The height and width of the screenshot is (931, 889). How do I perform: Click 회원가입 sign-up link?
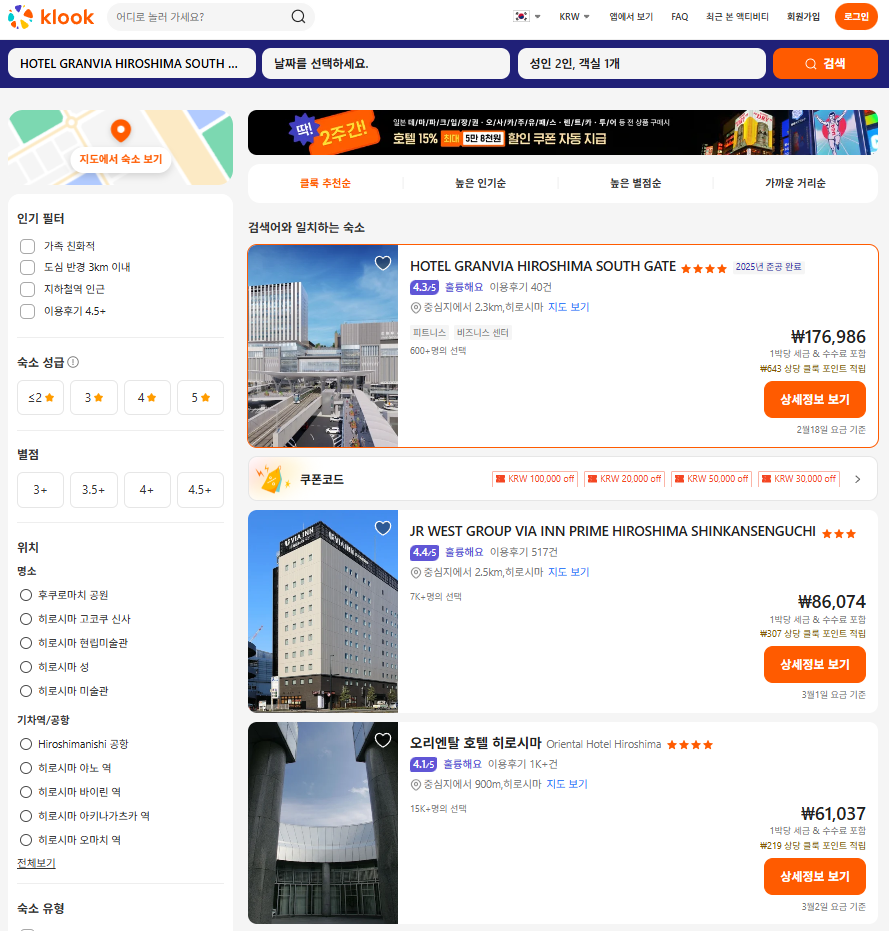pos(803,17)
